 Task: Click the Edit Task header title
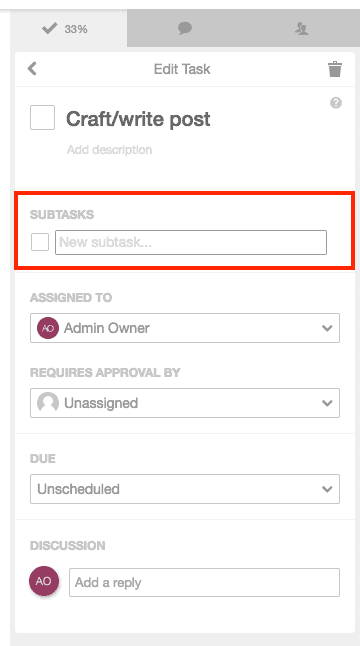[182, 69]
